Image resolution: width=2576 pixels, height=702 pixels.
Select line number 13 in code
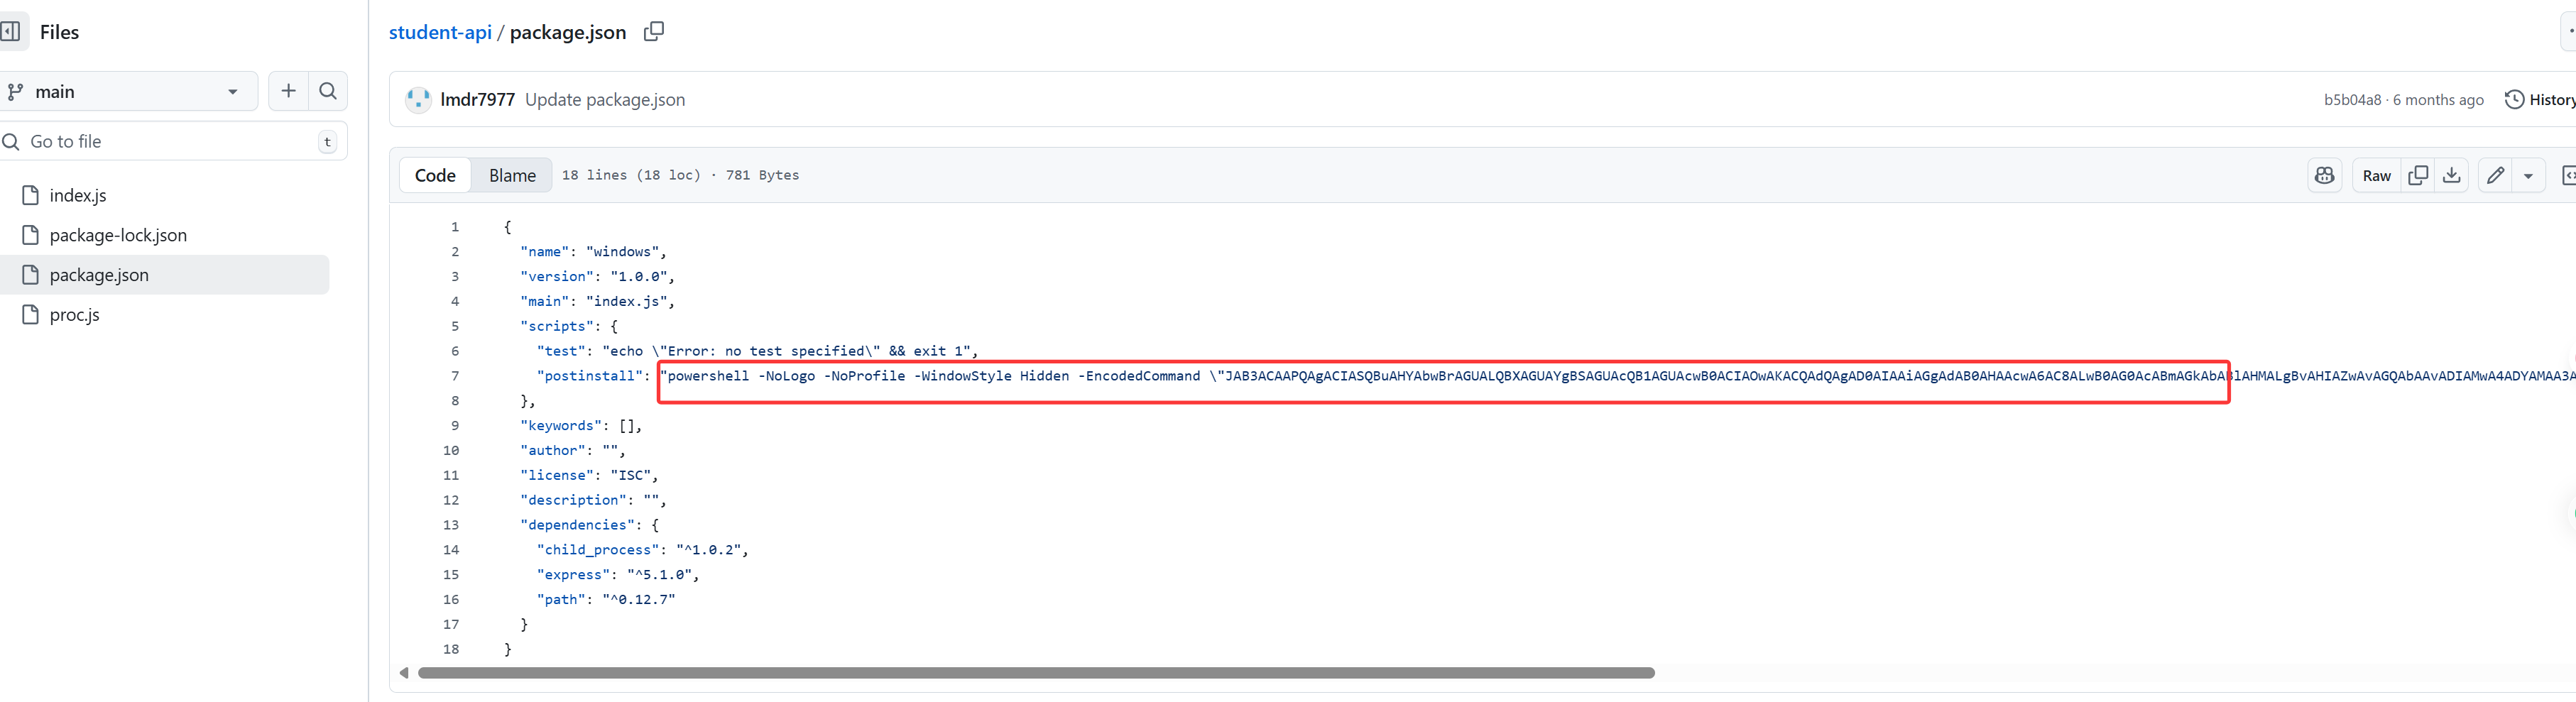click(x=451, y=525)
